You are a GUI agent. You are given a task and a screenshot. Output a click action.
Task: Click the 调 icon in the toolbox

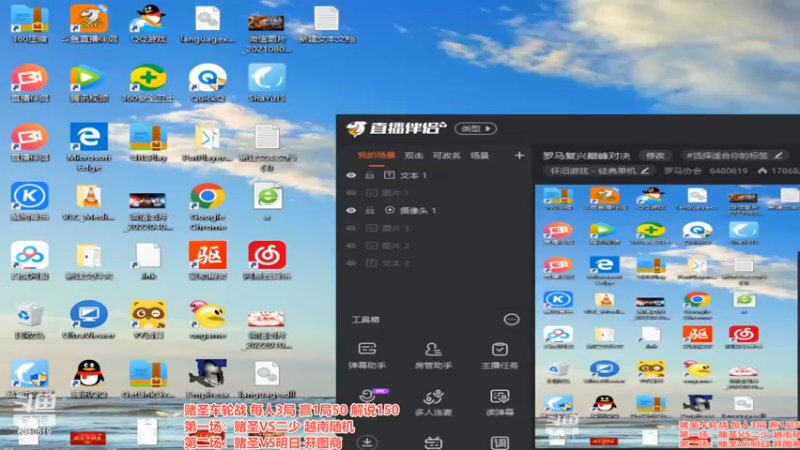(499, 442)
